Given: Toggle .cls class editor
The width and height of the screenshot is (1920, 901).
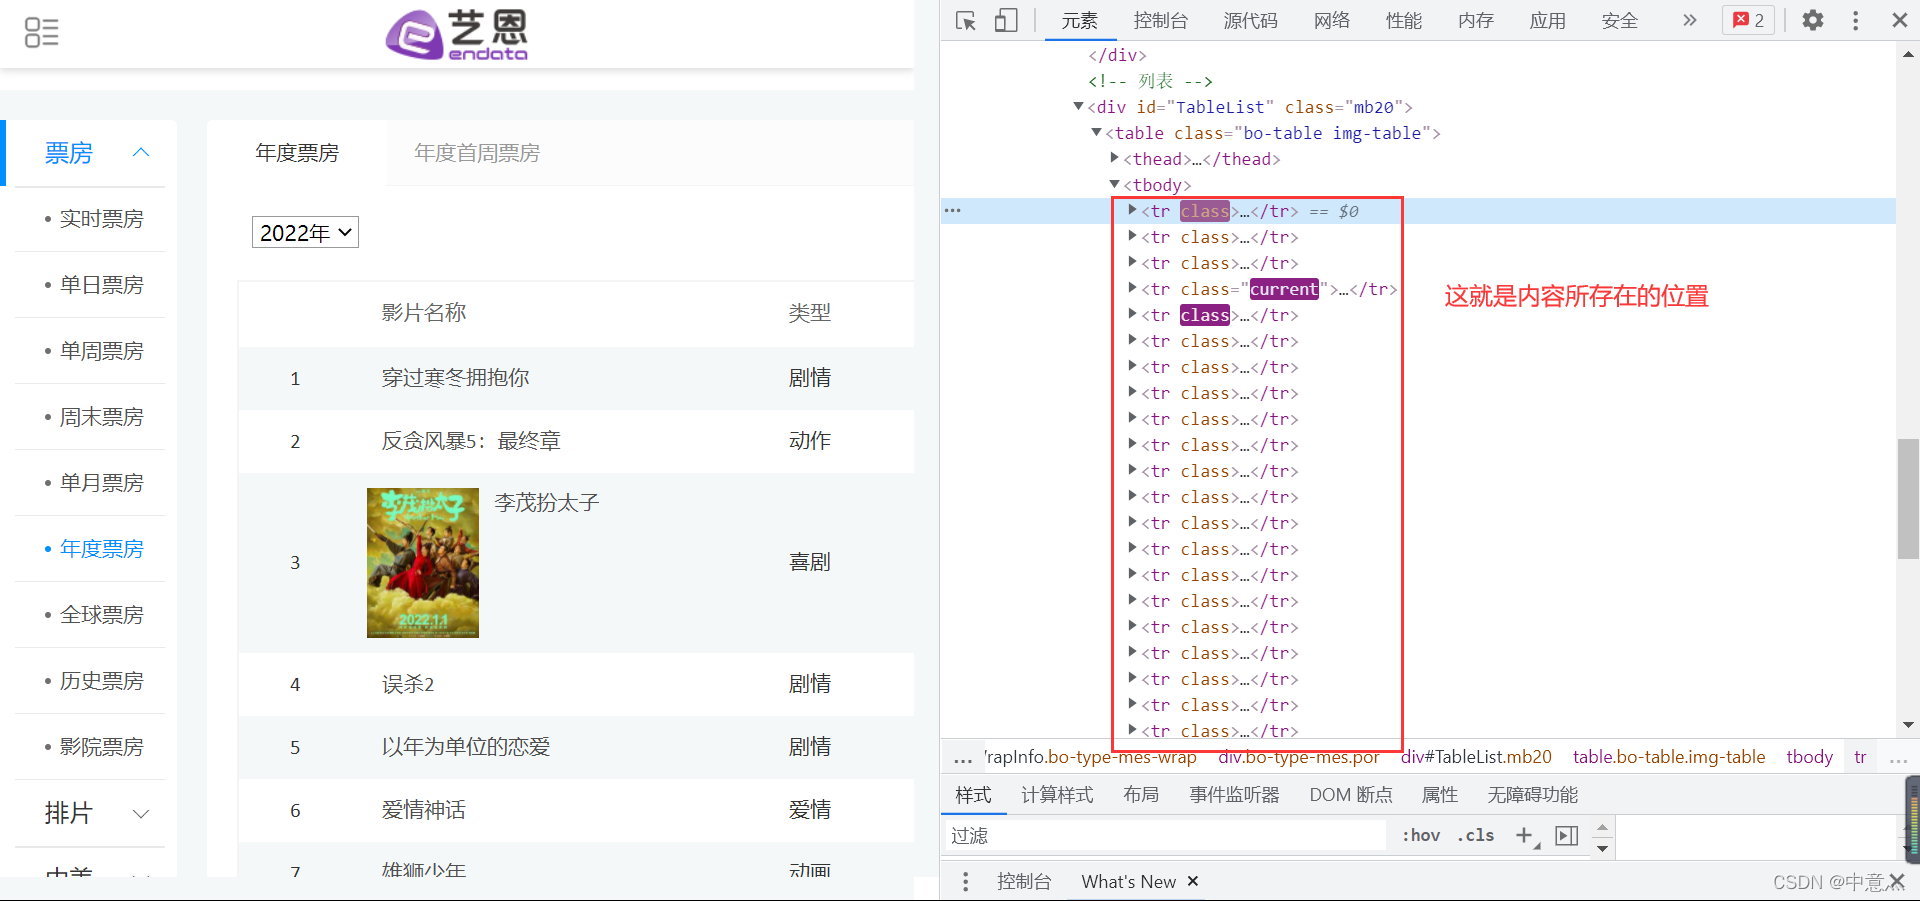Looking at the screenshot, I should [x=1476, y=836].
